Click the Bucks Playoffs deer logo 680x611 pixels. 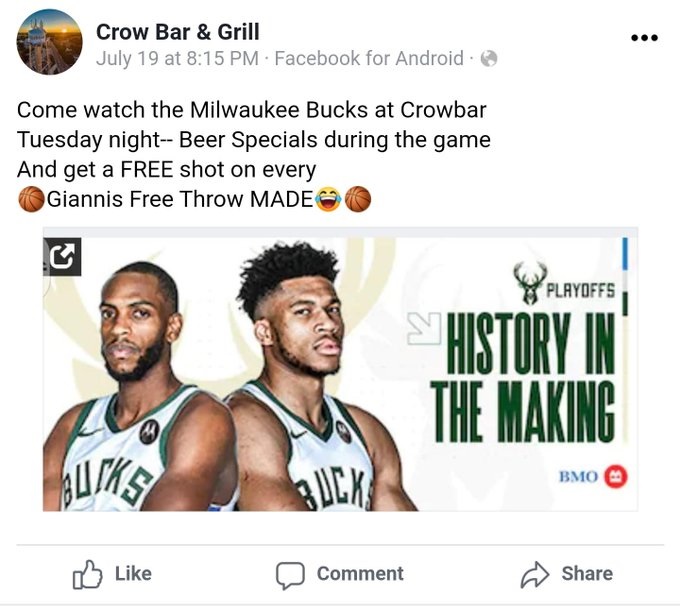(x=530, y=283)
